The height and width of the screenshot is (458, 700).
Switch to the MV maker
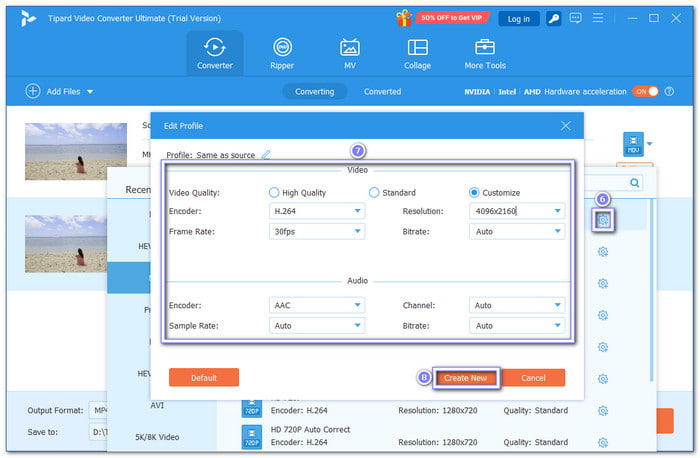tap(350, 53)
